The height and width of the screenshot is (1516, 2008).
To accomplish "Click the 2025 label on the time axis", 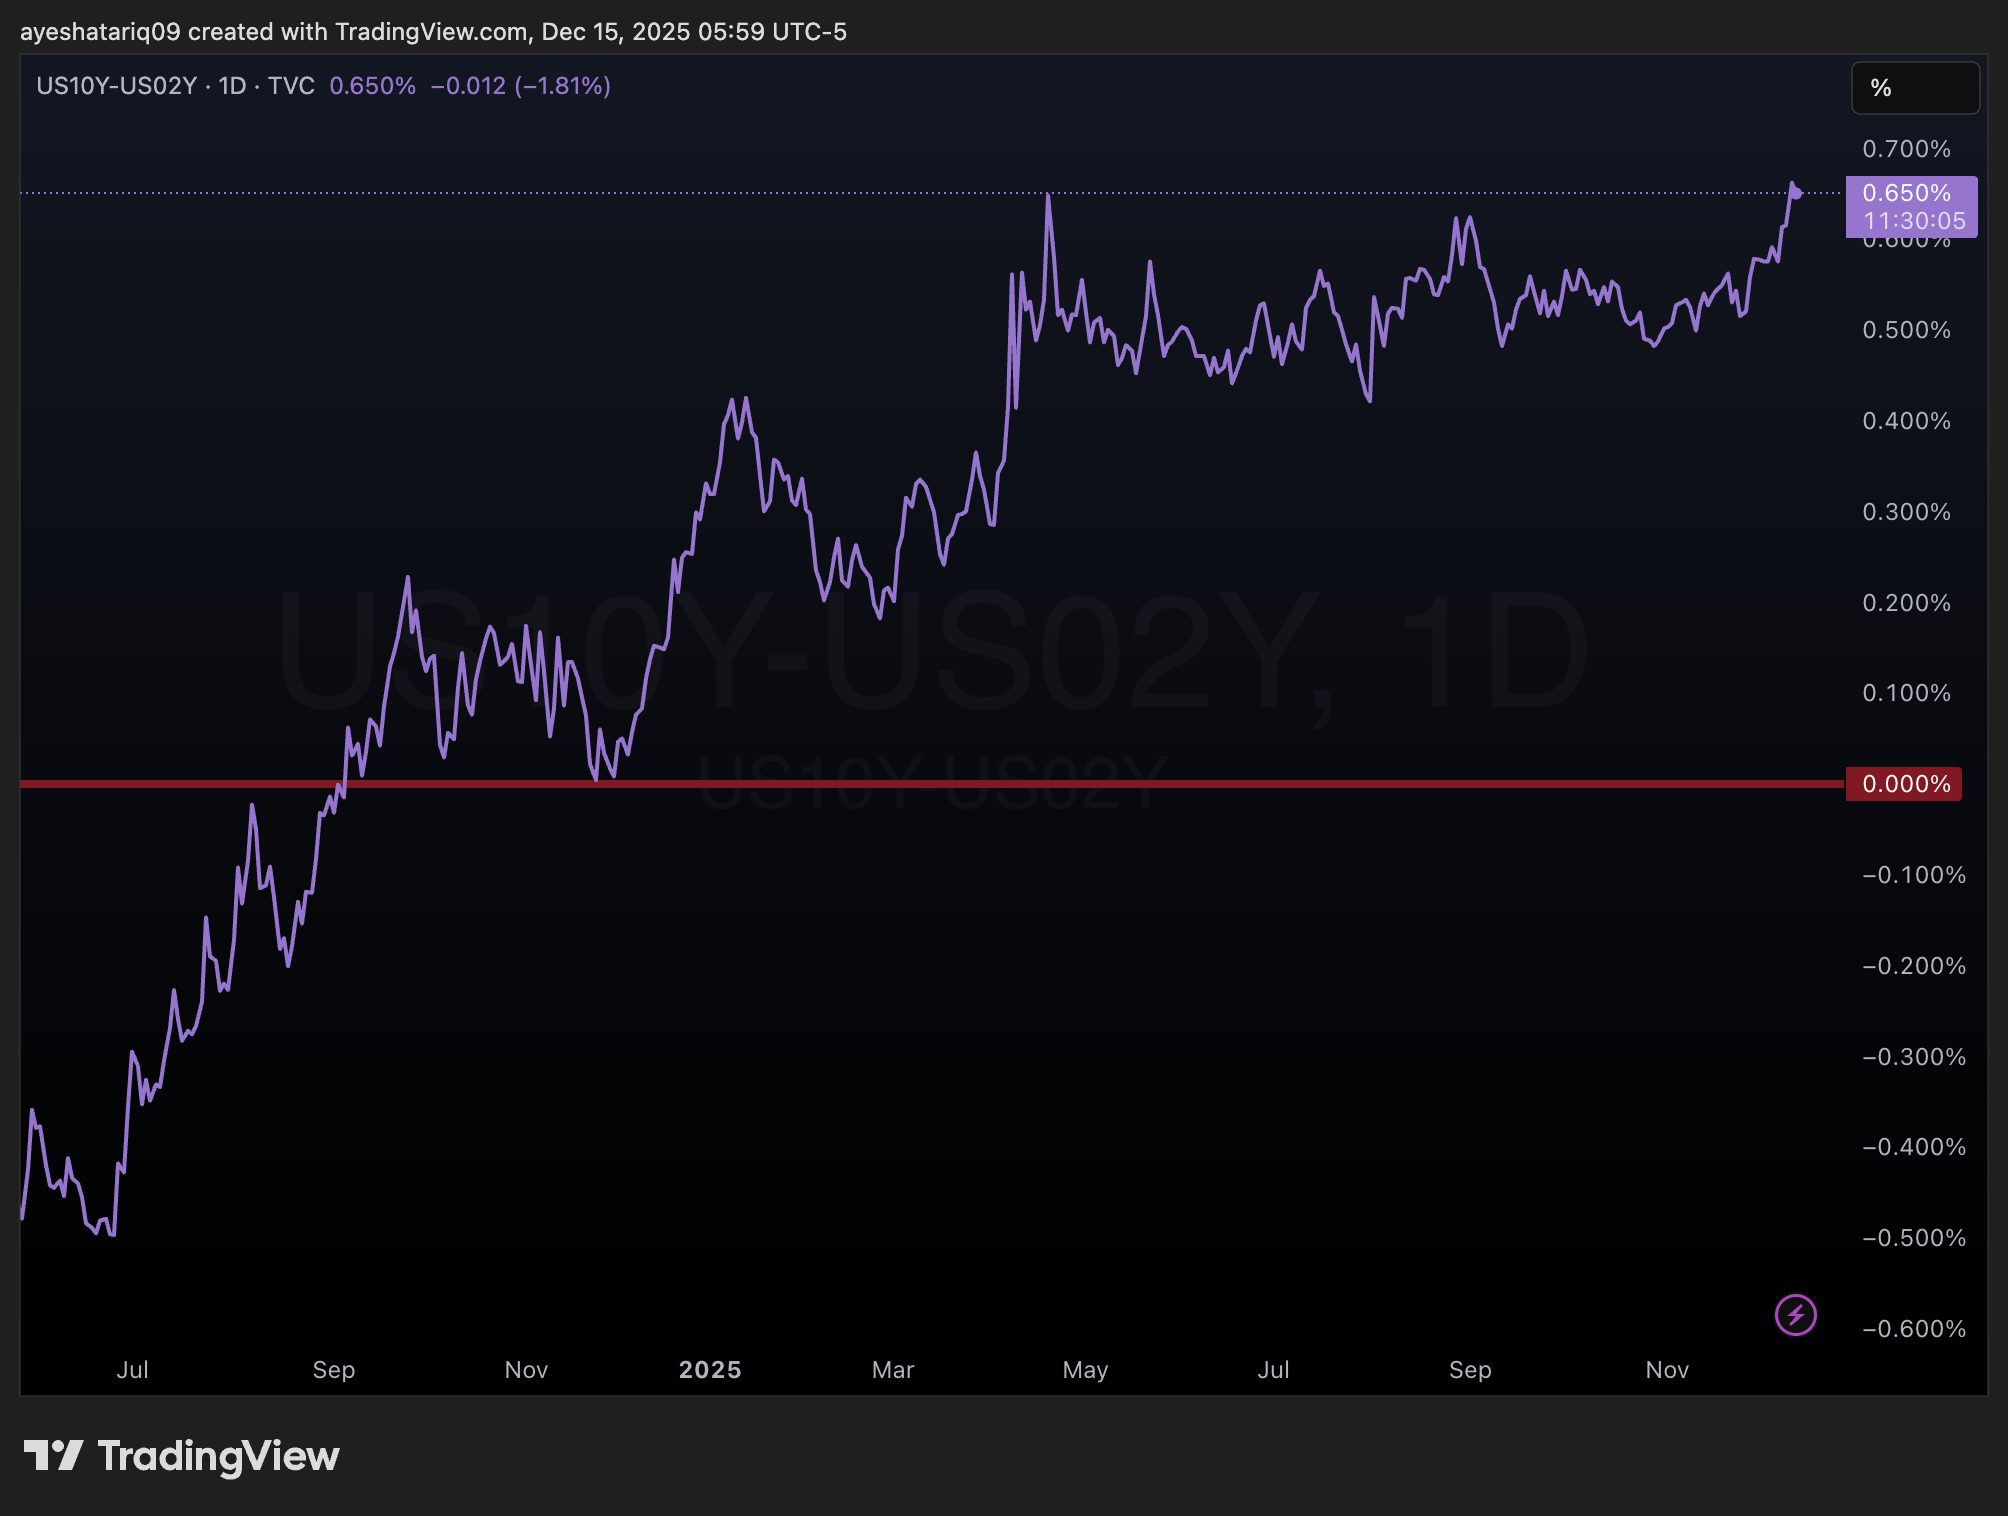I will point(710,1370).
